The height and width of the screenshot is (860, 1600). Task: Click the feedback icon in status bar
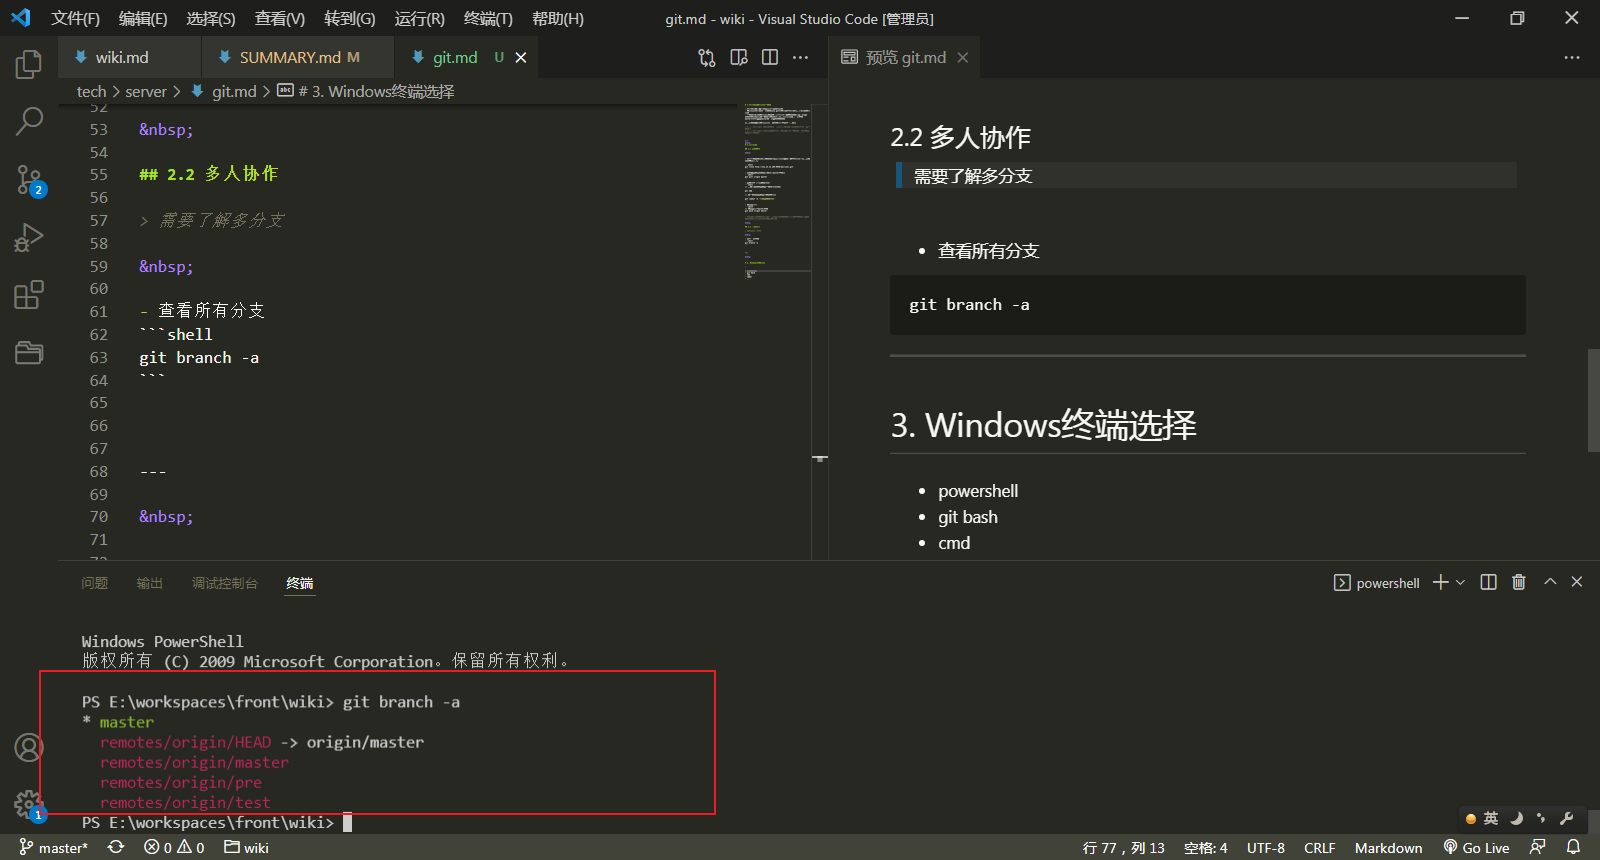1538,848
